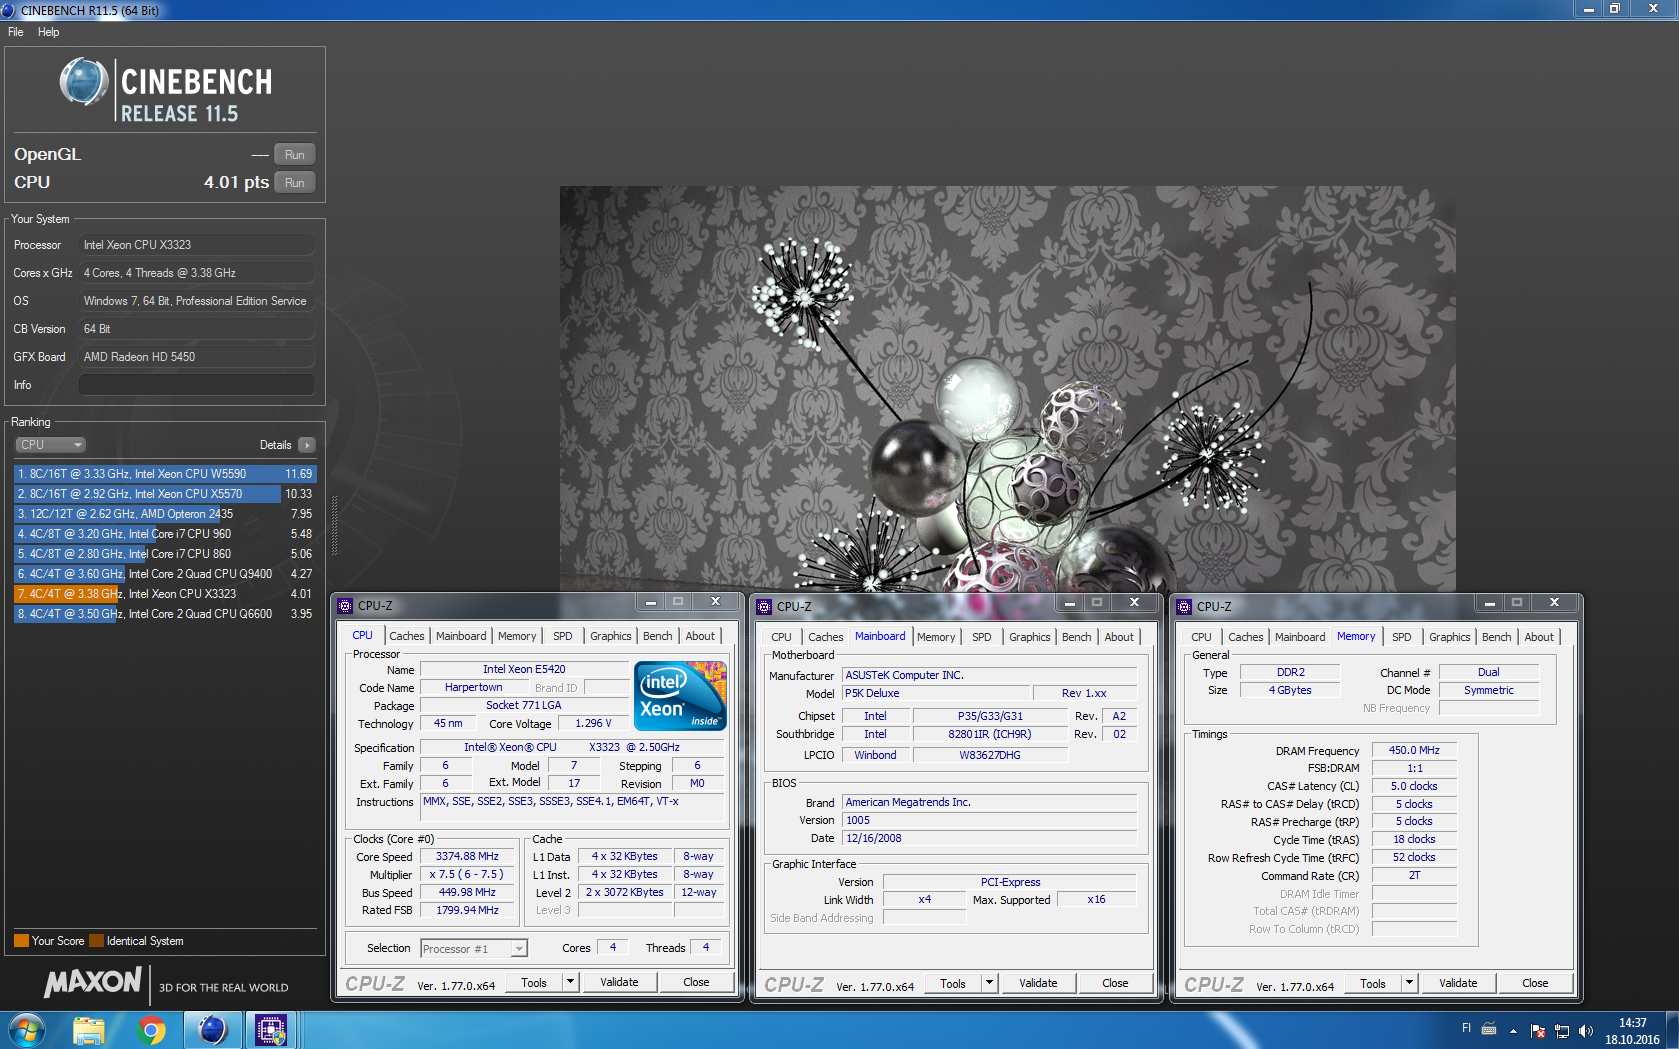Select ranking row Intel Core i7 CPU 960
This screenshot has height=1049, width=1679.
(x=165, y=534)
